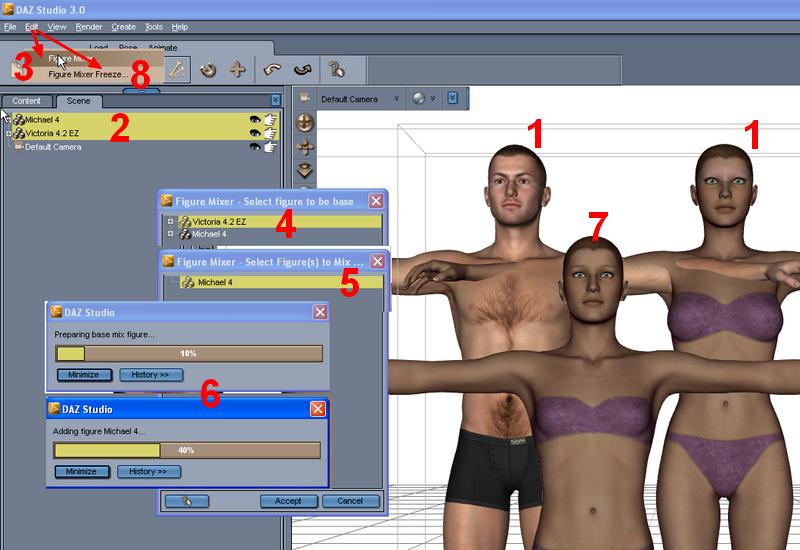Expand Michael 4 in base figure dialog
Screen dimensions: 800x550
pos(170,234)
